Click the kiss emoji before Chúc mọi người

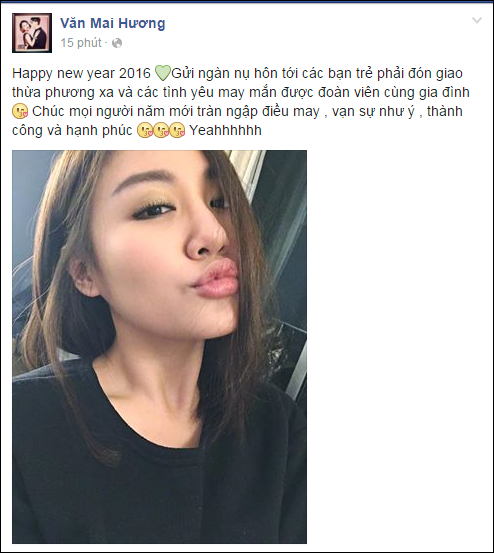(20, 111)
